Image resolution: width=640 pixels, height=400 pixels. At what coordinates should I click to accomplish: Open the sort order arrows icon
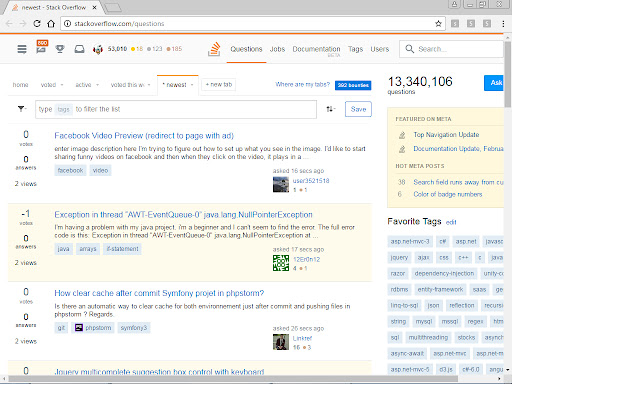pos(330,109)
